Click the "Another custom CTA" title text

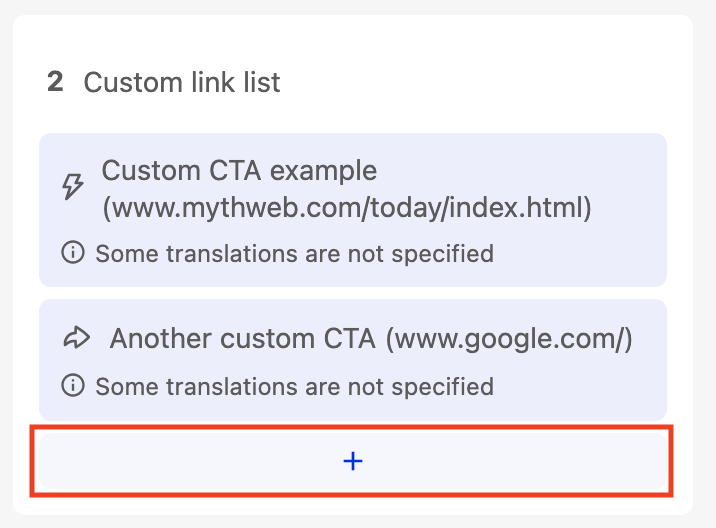[x=243, y=339]
